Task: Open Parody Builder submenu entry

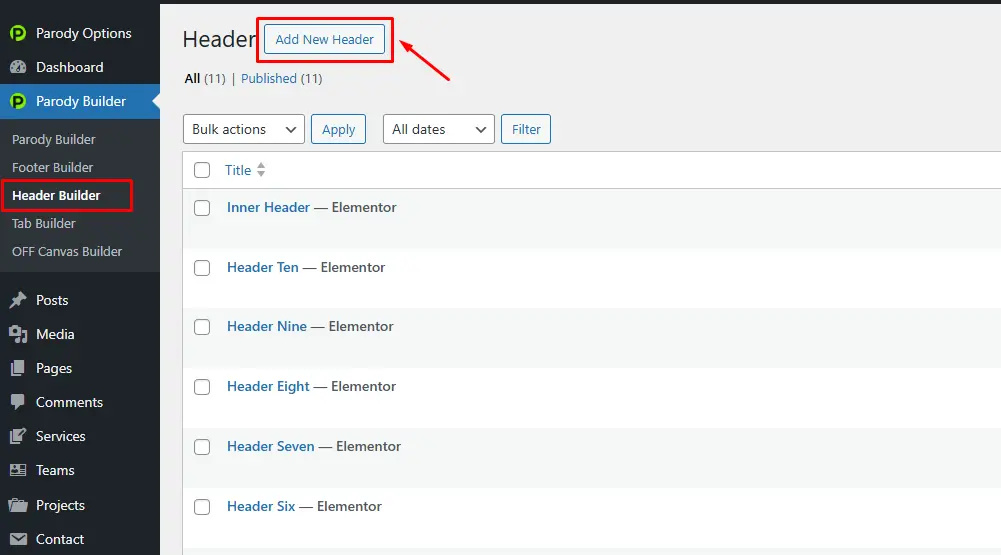Action: 54,139
